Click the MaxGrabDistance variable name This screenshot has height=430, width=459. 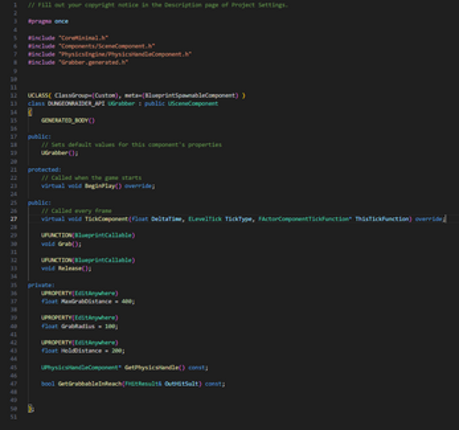86,301
